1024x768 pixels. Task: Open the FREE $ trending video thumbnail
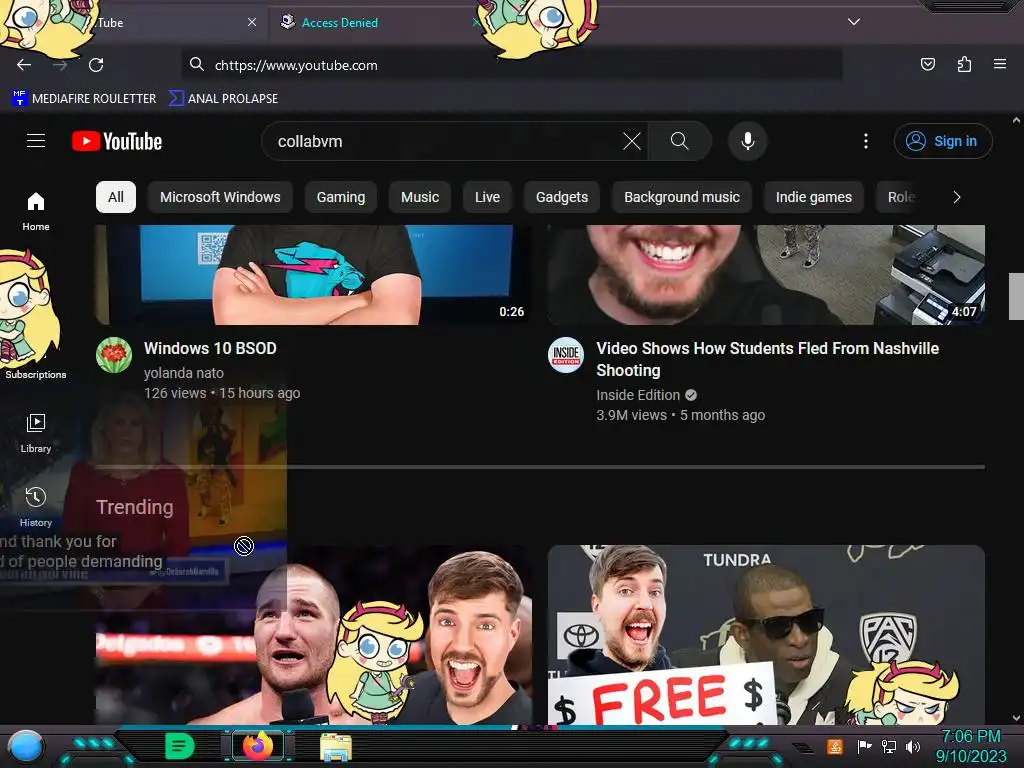point(766,635)
